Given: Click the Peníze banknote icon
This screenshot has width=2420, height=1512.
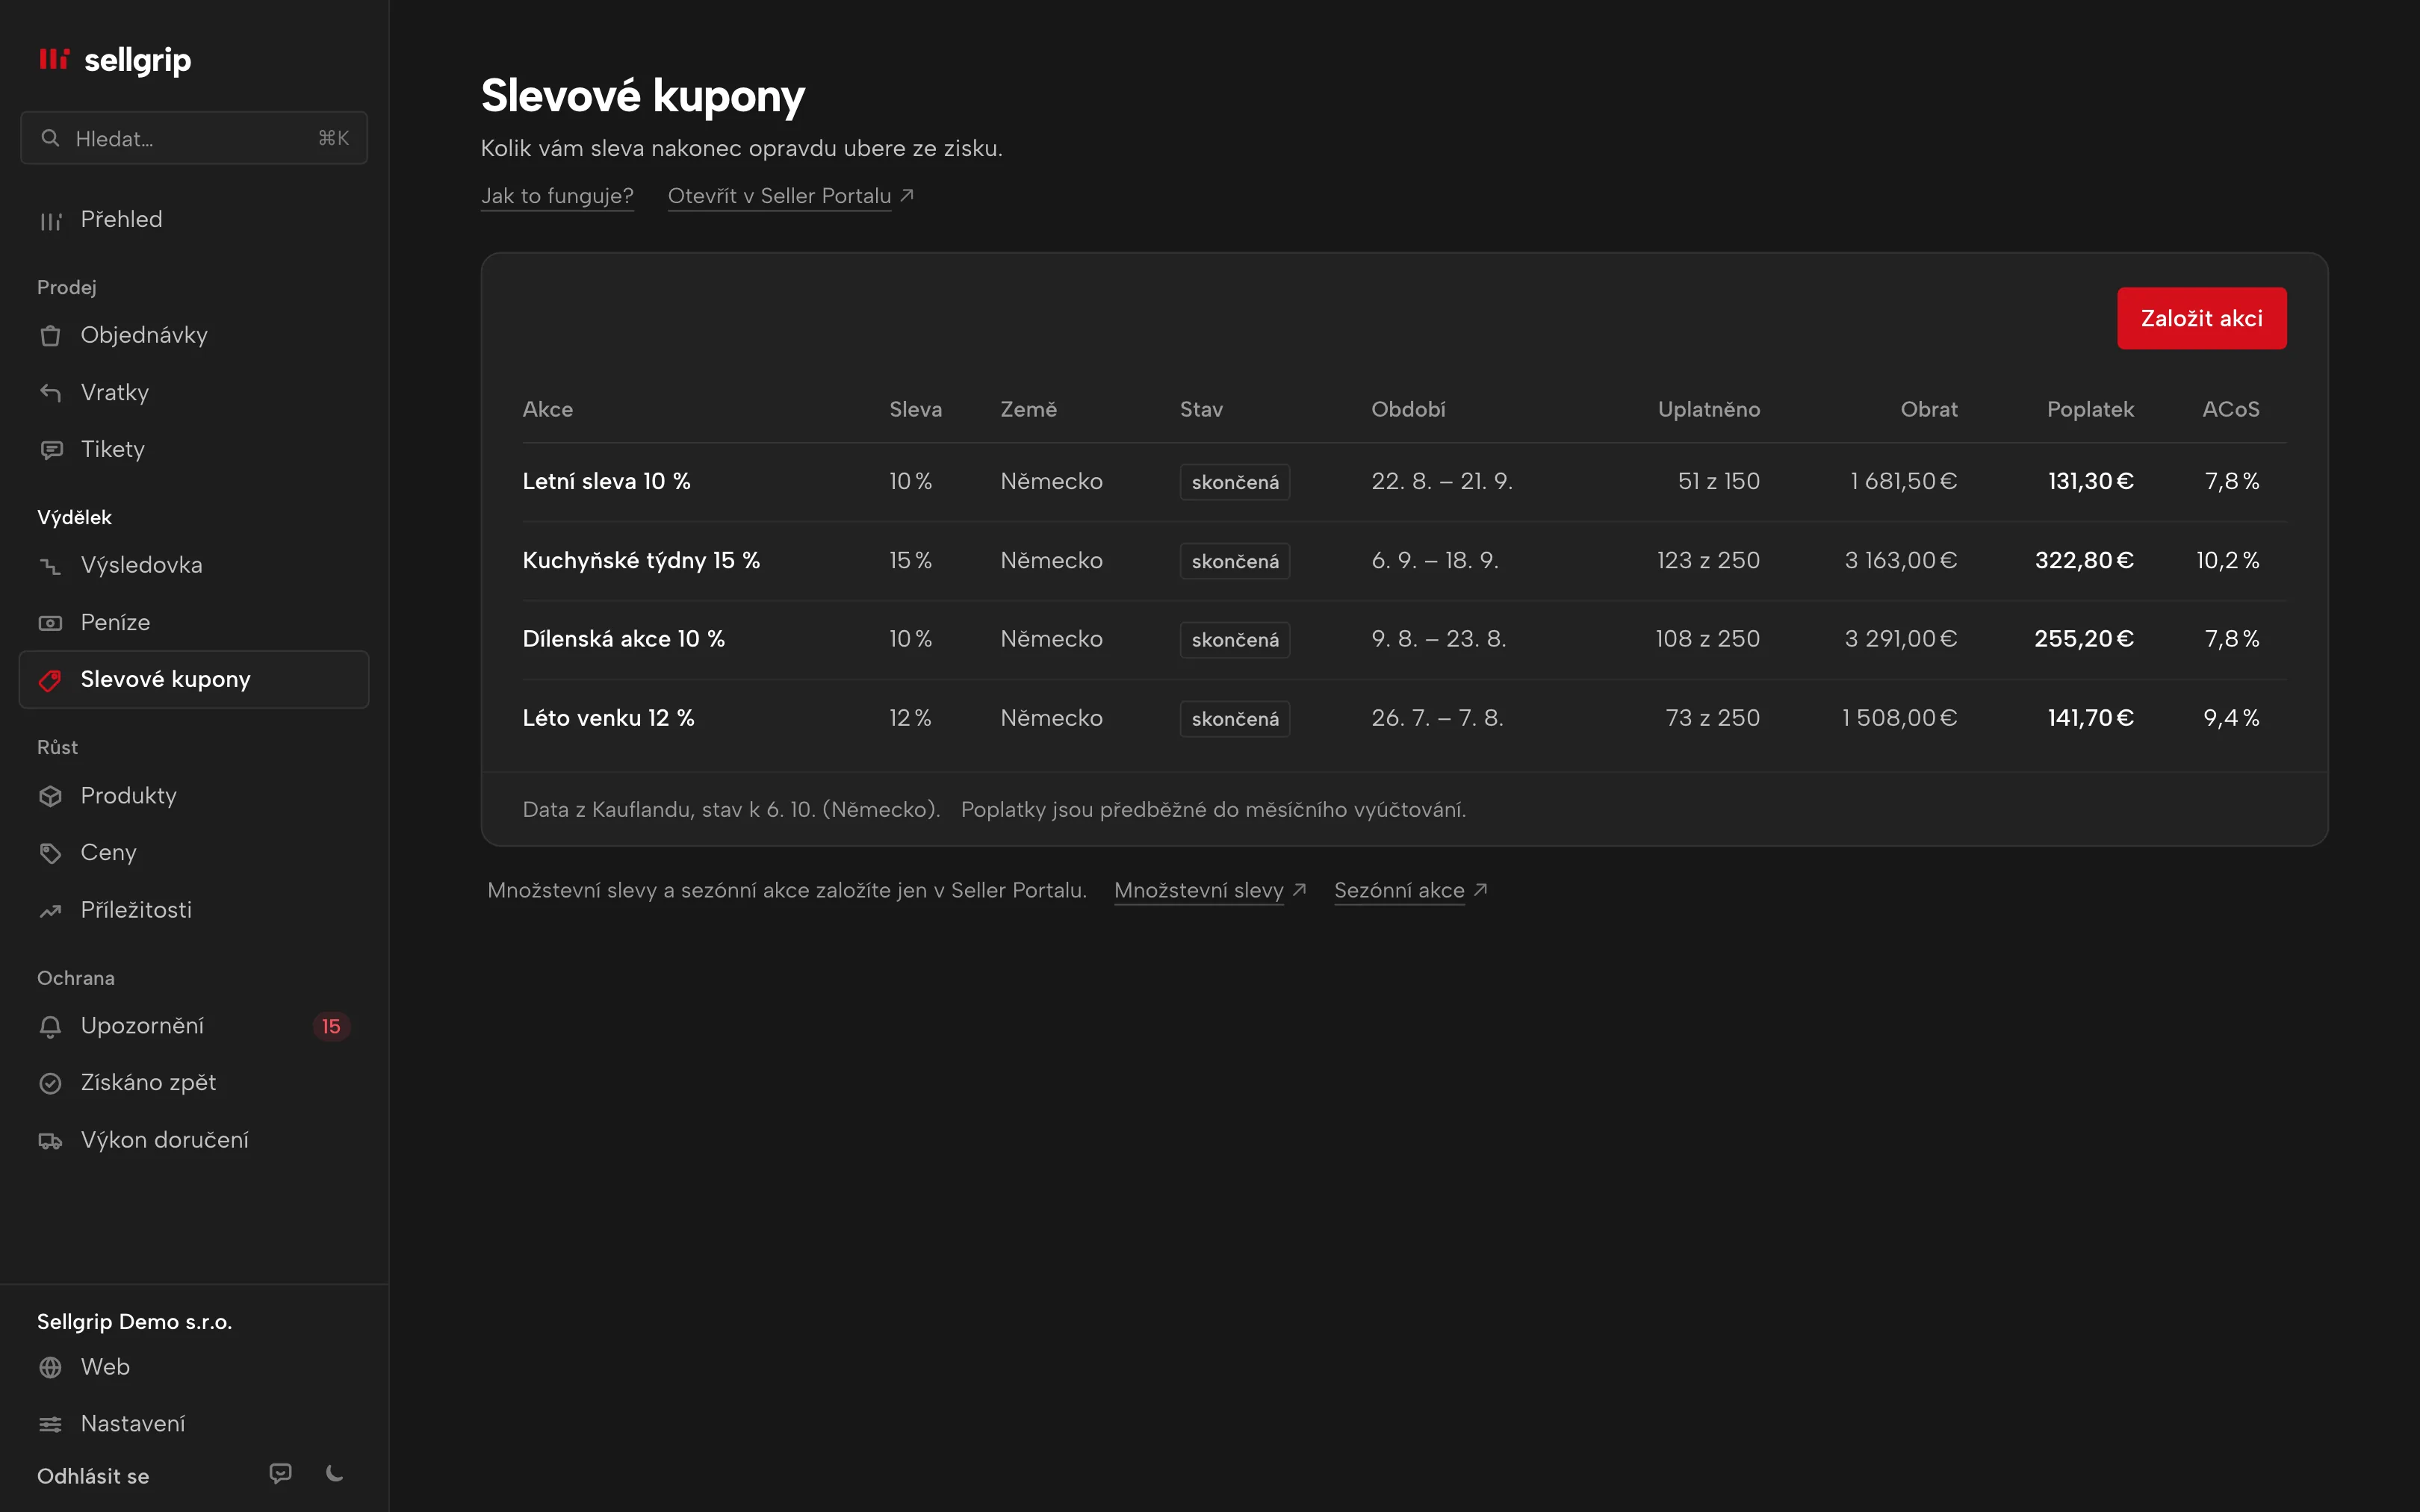Looking at the screenshot, I should 50,623.
